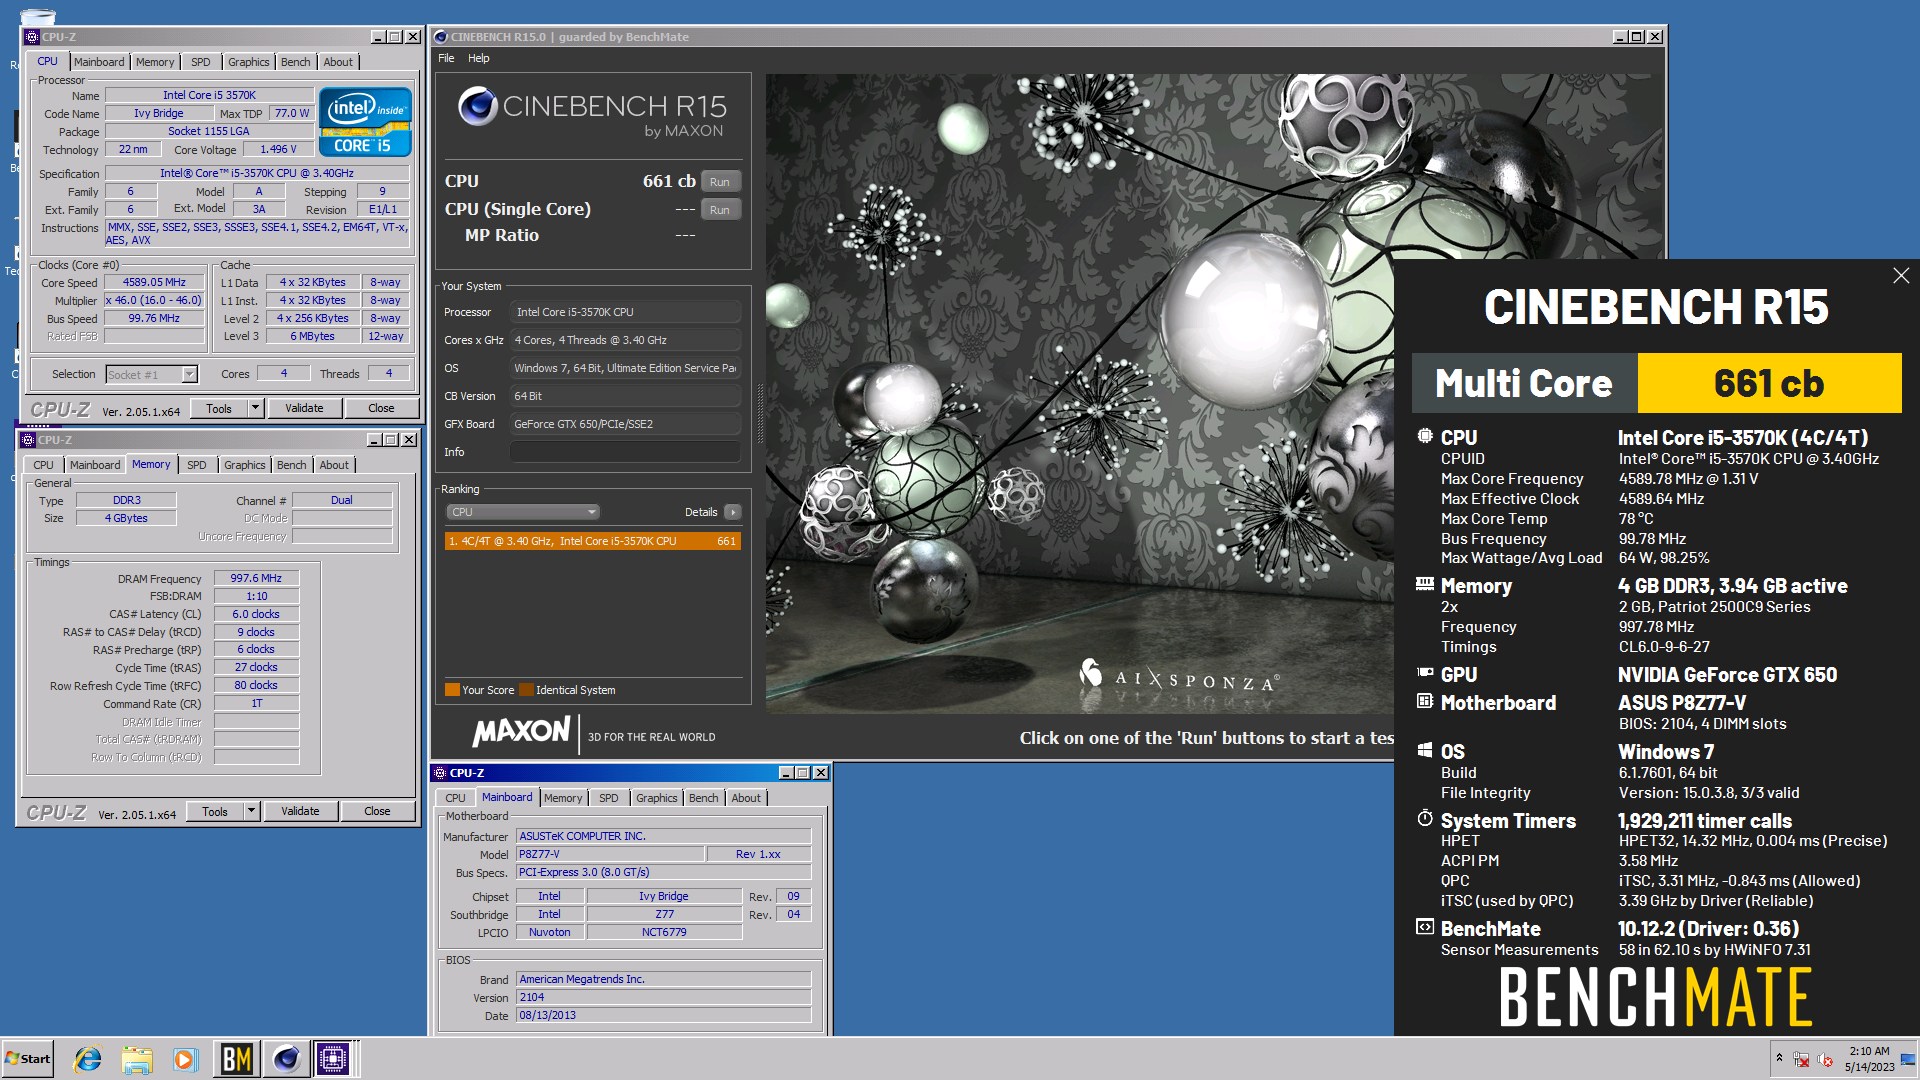Open Memory tab in Mainboard CPU-Z window

pyautogui.click(x=563, y=798)
